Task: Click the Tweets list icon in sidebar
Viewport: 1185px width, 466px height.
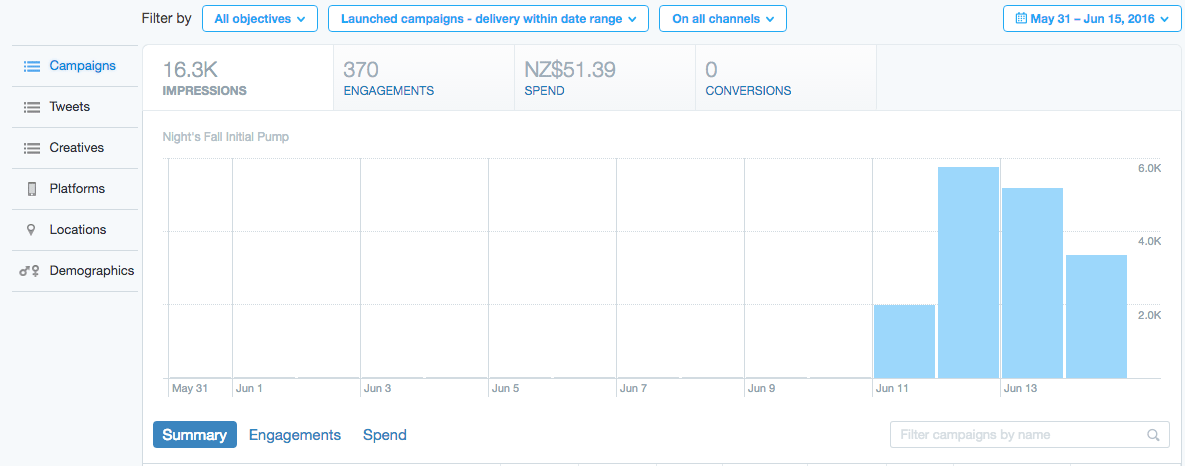Action: (31, 107)
